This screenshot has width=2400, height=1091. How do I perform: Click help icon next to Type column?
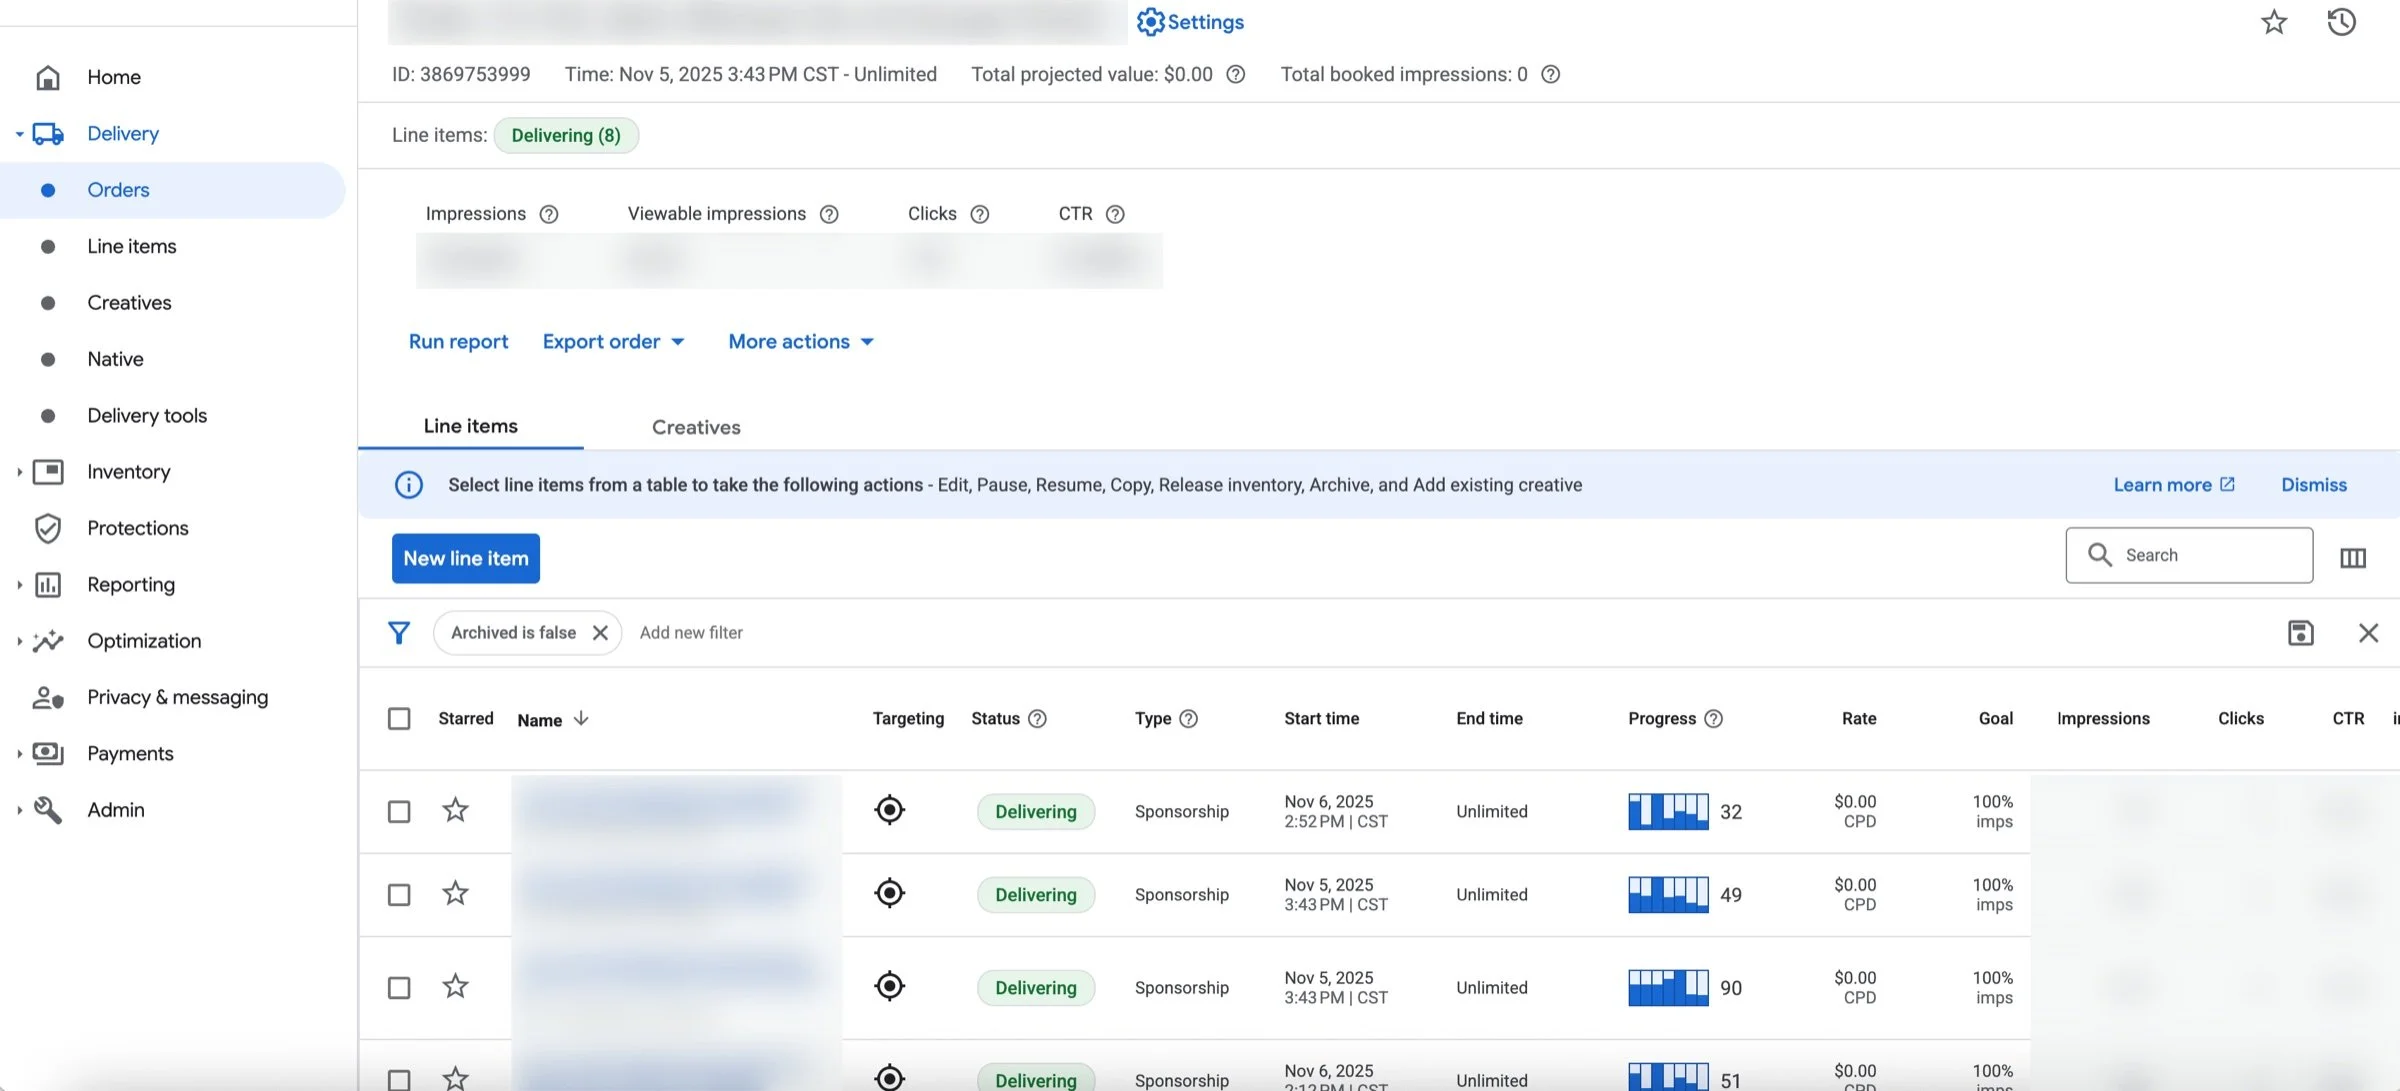pos(1189,719)
